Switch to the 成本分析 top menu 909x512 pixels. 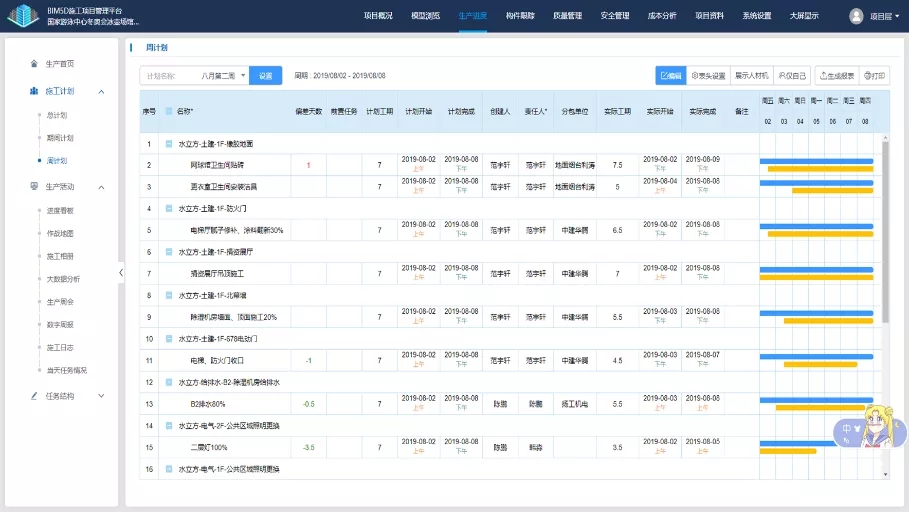pos(662,16)
